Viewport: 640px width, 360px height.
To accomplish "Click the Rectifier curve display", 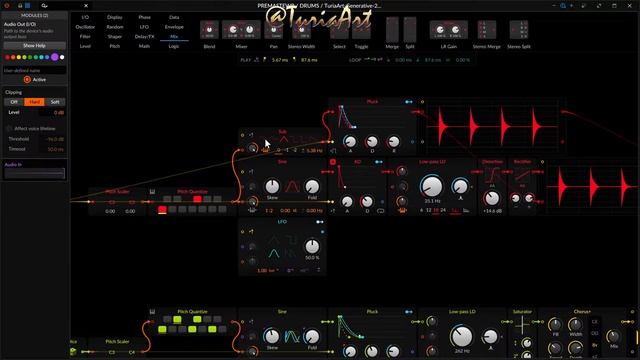I will point(523,174).
